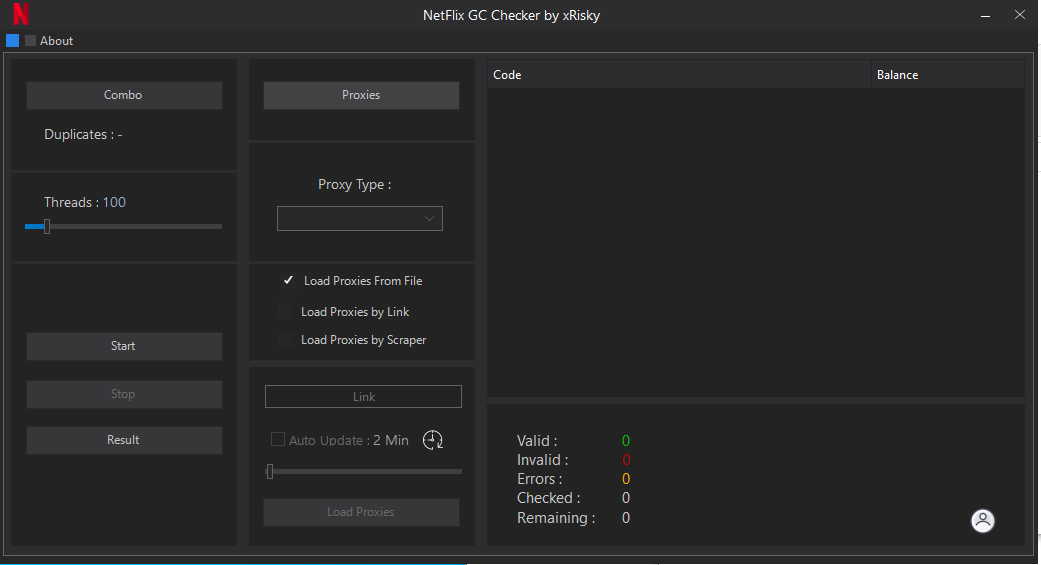
Task: Sort by the Balance column header
Action: pos(946,75)
